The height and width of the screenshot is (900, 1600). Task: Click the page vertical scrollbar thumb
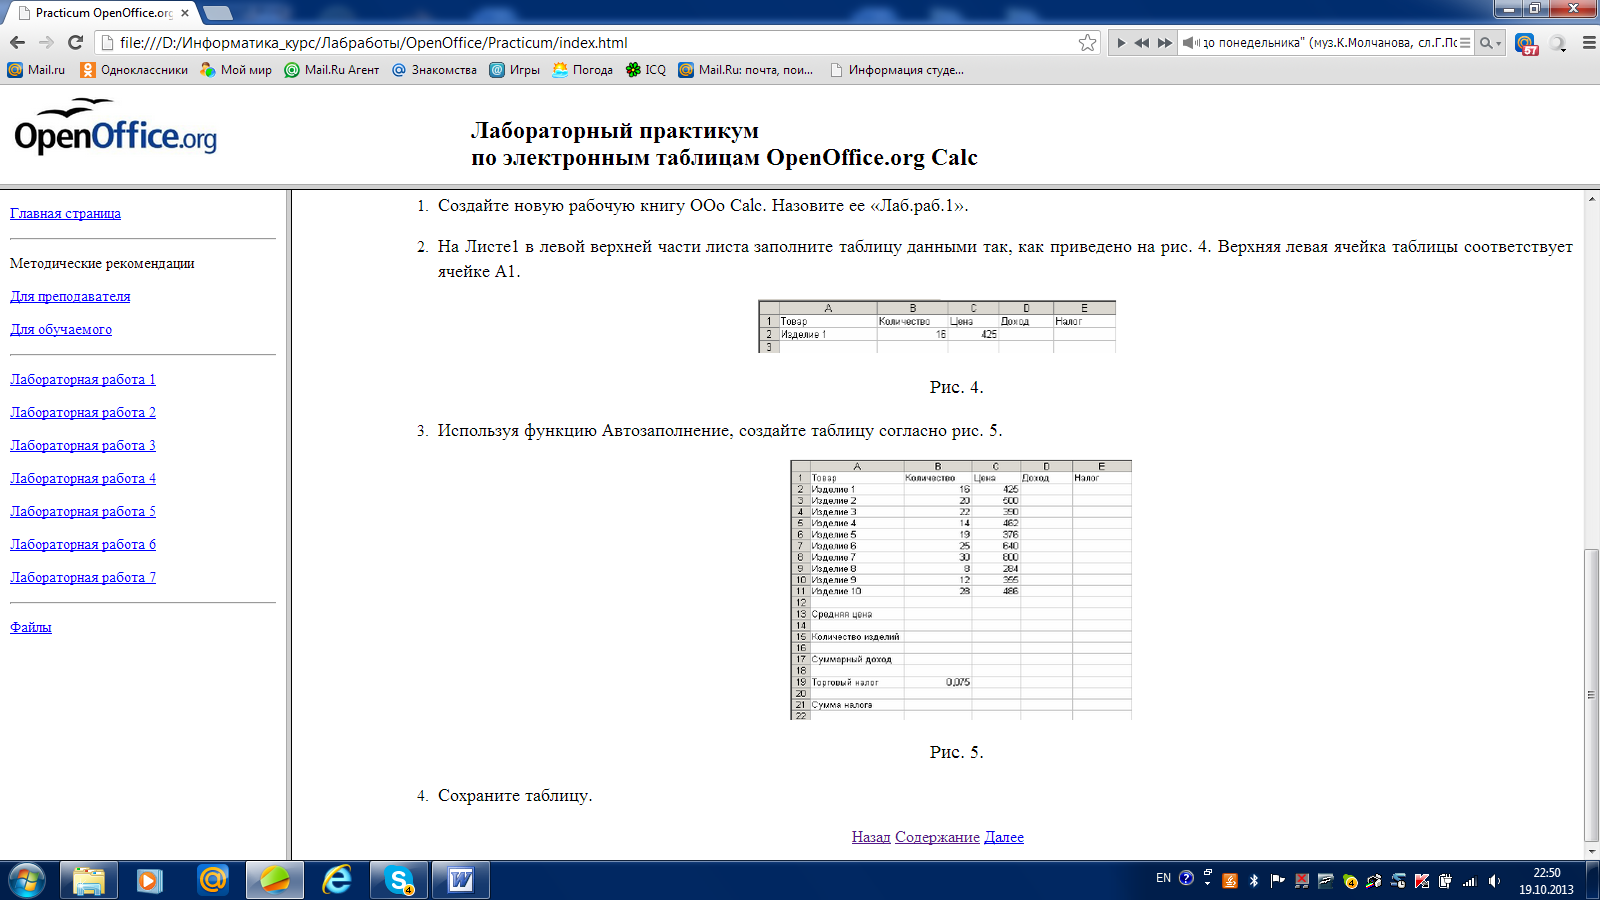tap(1592, 695)
